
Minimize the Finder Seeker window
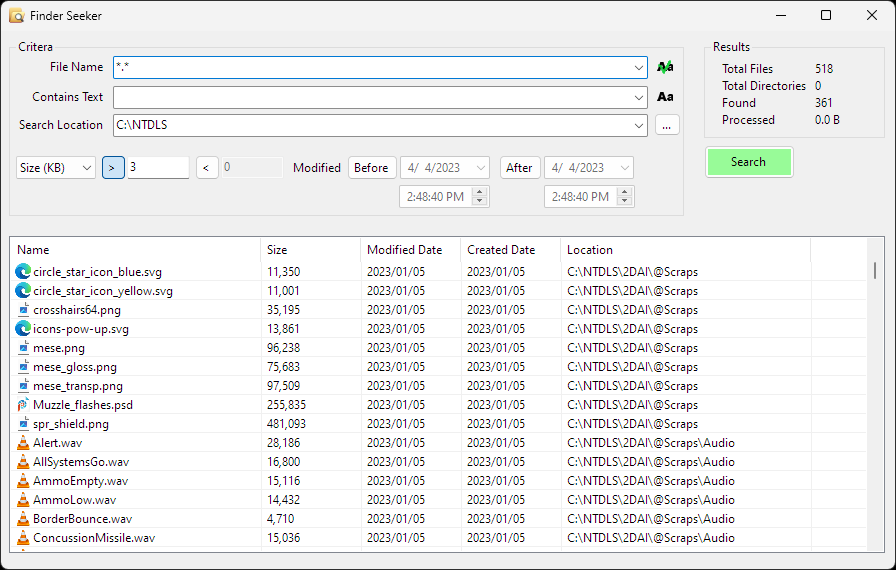[781, 15]
